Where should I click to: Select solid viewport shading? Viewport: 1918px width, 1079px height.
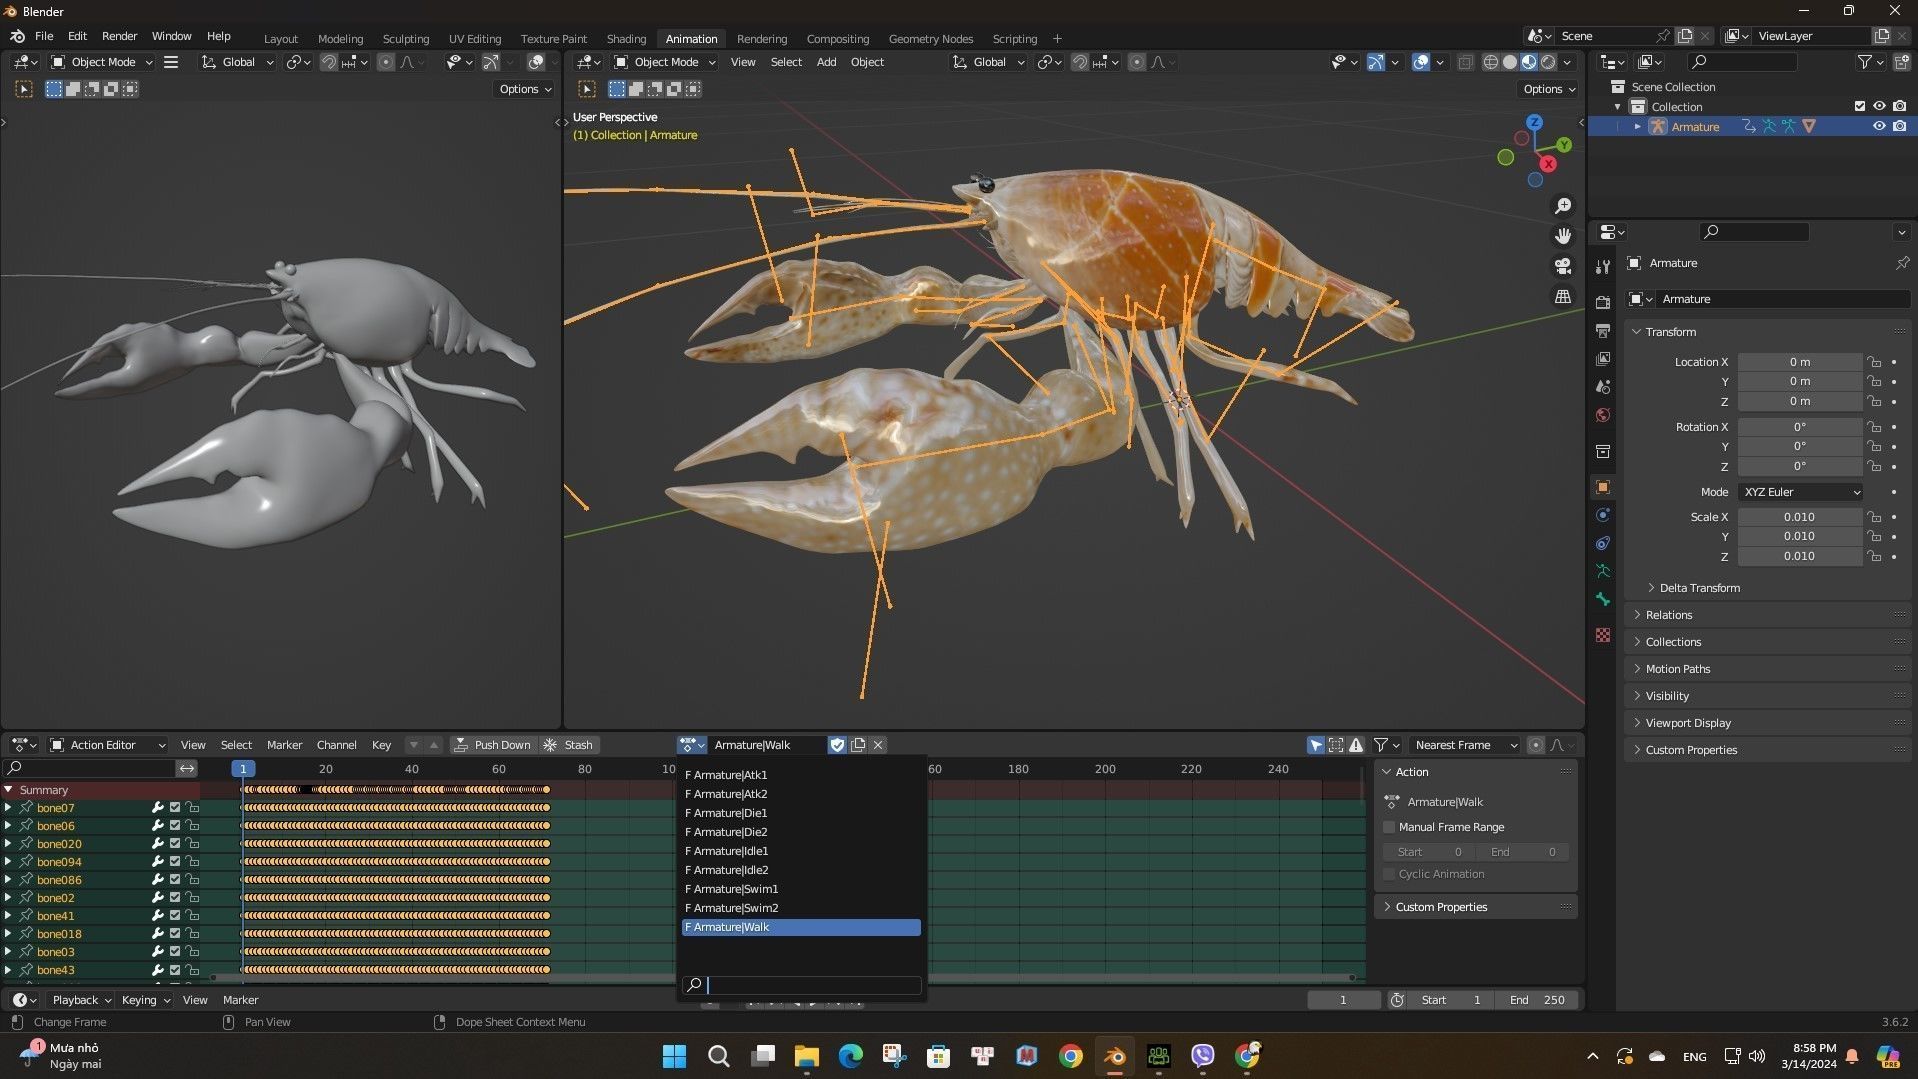point(1510,62)
